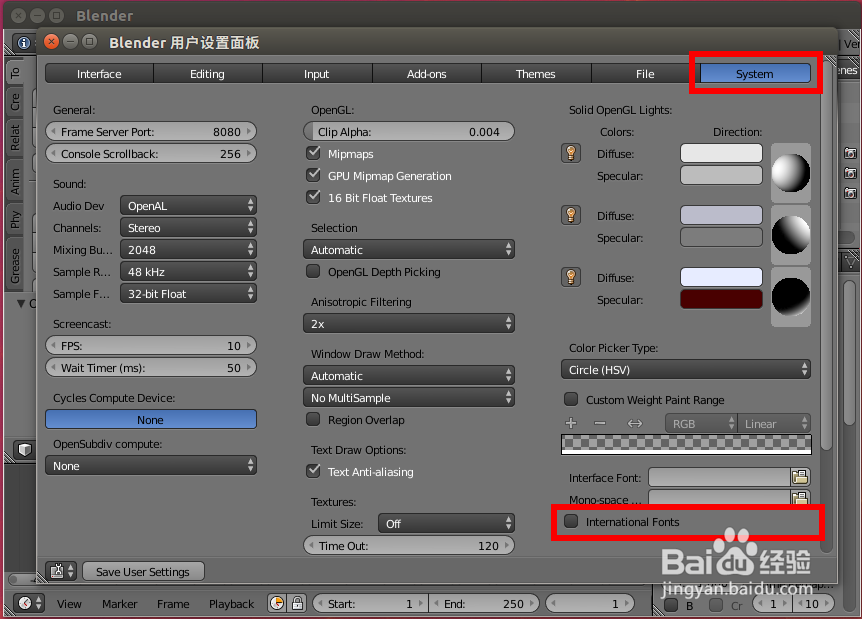Viewport: 862px width, 619px height.
Task: Disable Mipmaps in the OpenGL section
Action: [x=313, y=153]
